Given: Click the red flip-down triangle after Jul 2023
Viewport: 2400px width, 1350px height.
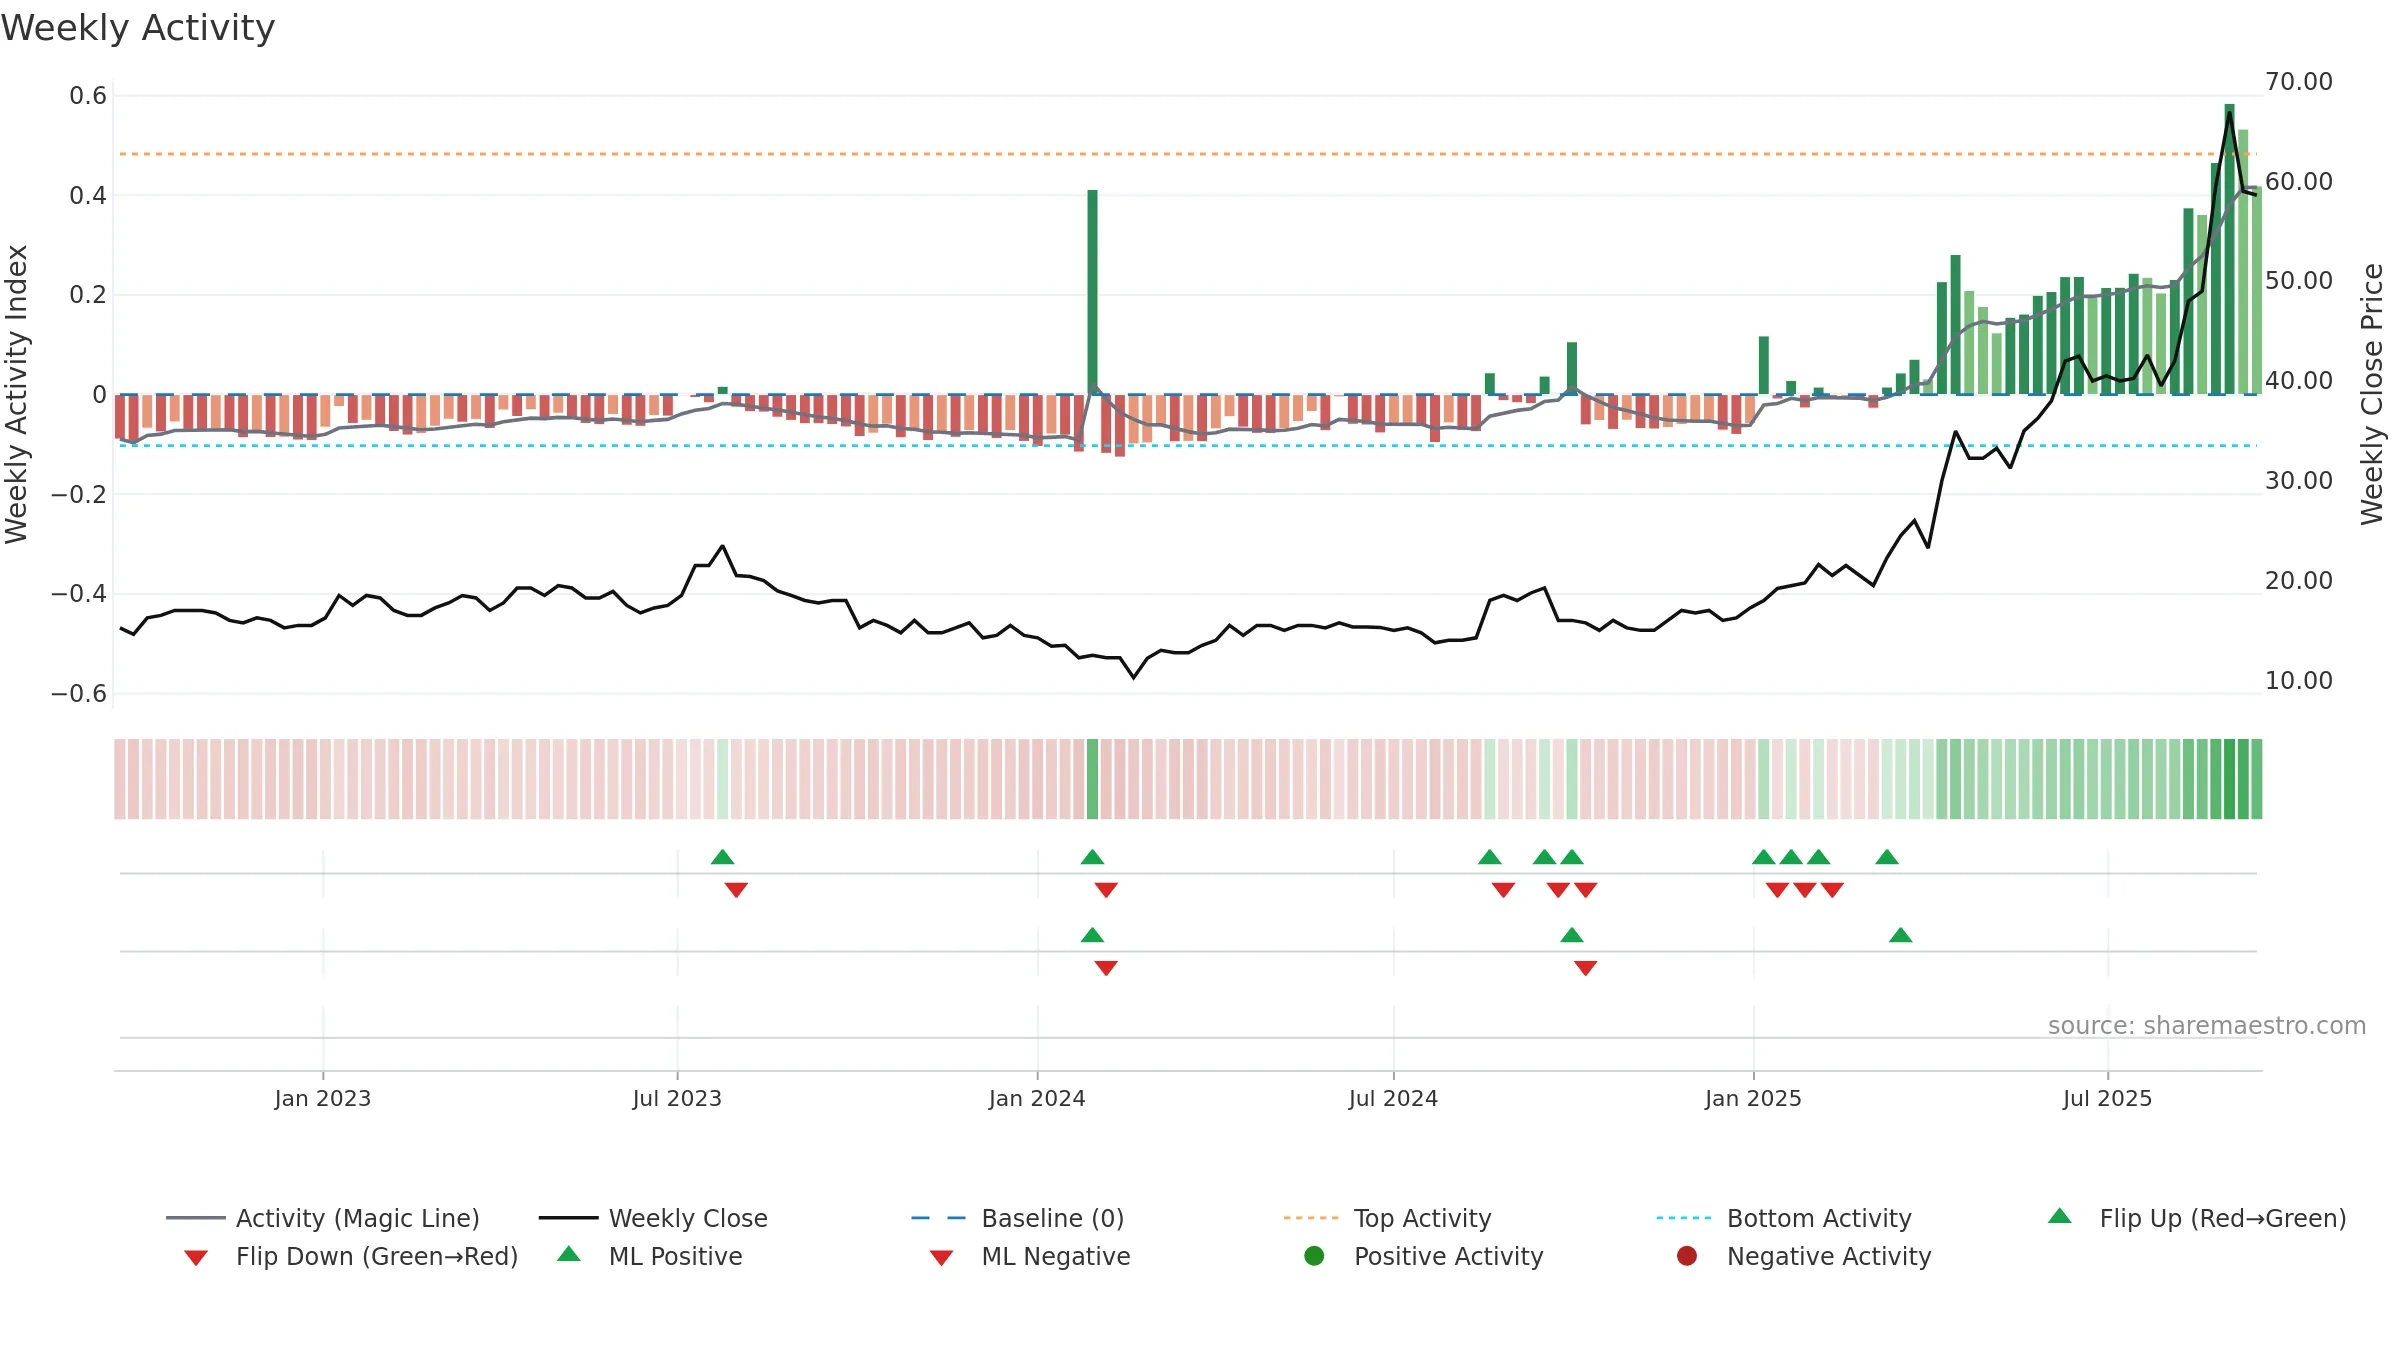Looking at the screenshot, I should [x=736, y=890].
